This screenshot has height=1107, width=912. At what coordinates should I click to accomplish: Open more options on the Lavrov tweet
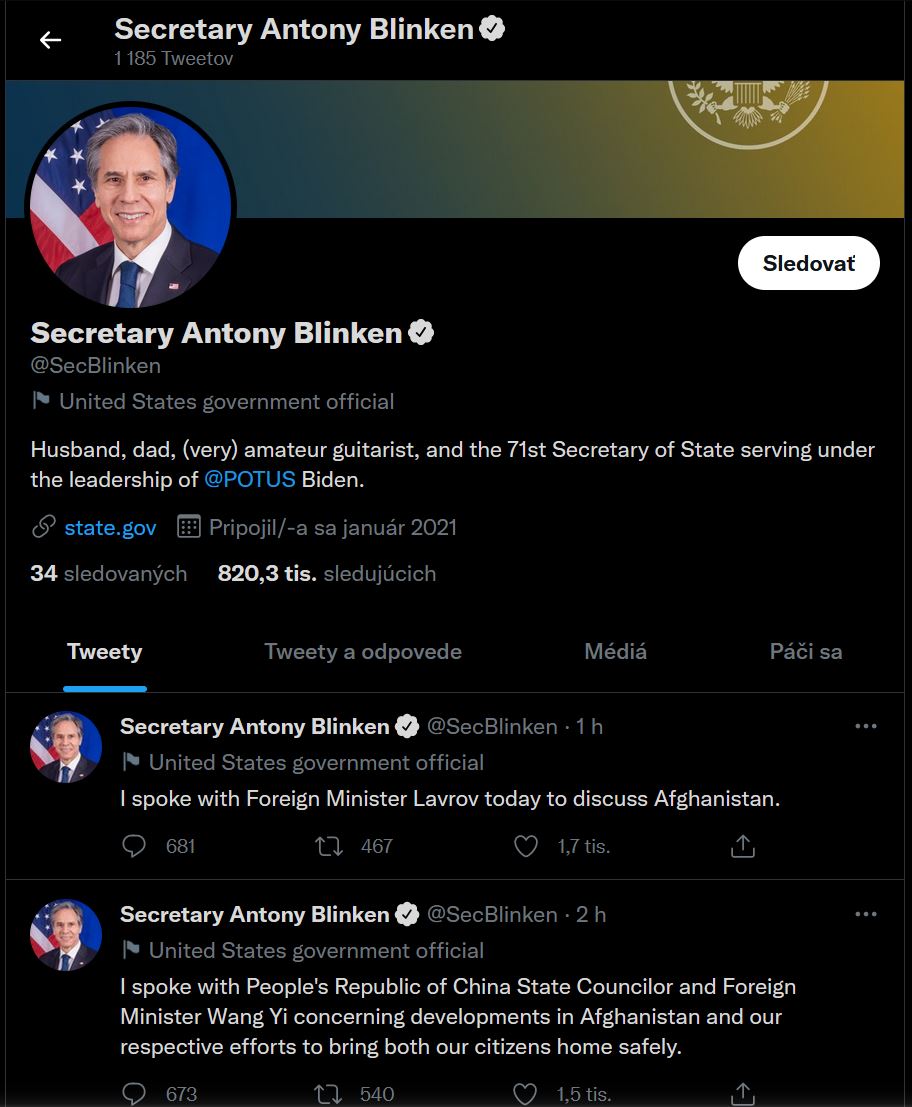click(866, 727)
